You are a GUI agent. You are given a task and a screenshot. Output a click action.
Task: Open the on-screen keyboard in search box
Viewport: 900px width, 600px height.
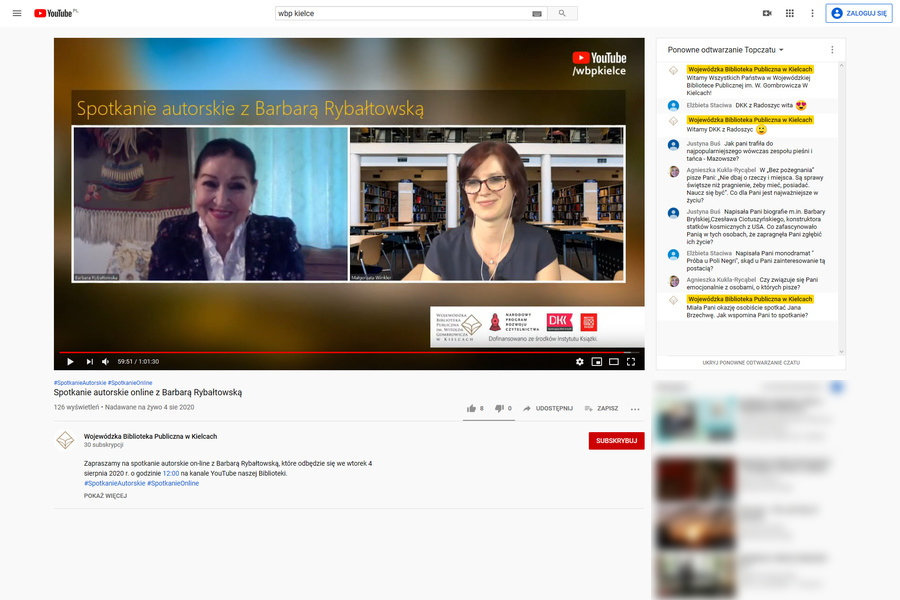(537, 14)
